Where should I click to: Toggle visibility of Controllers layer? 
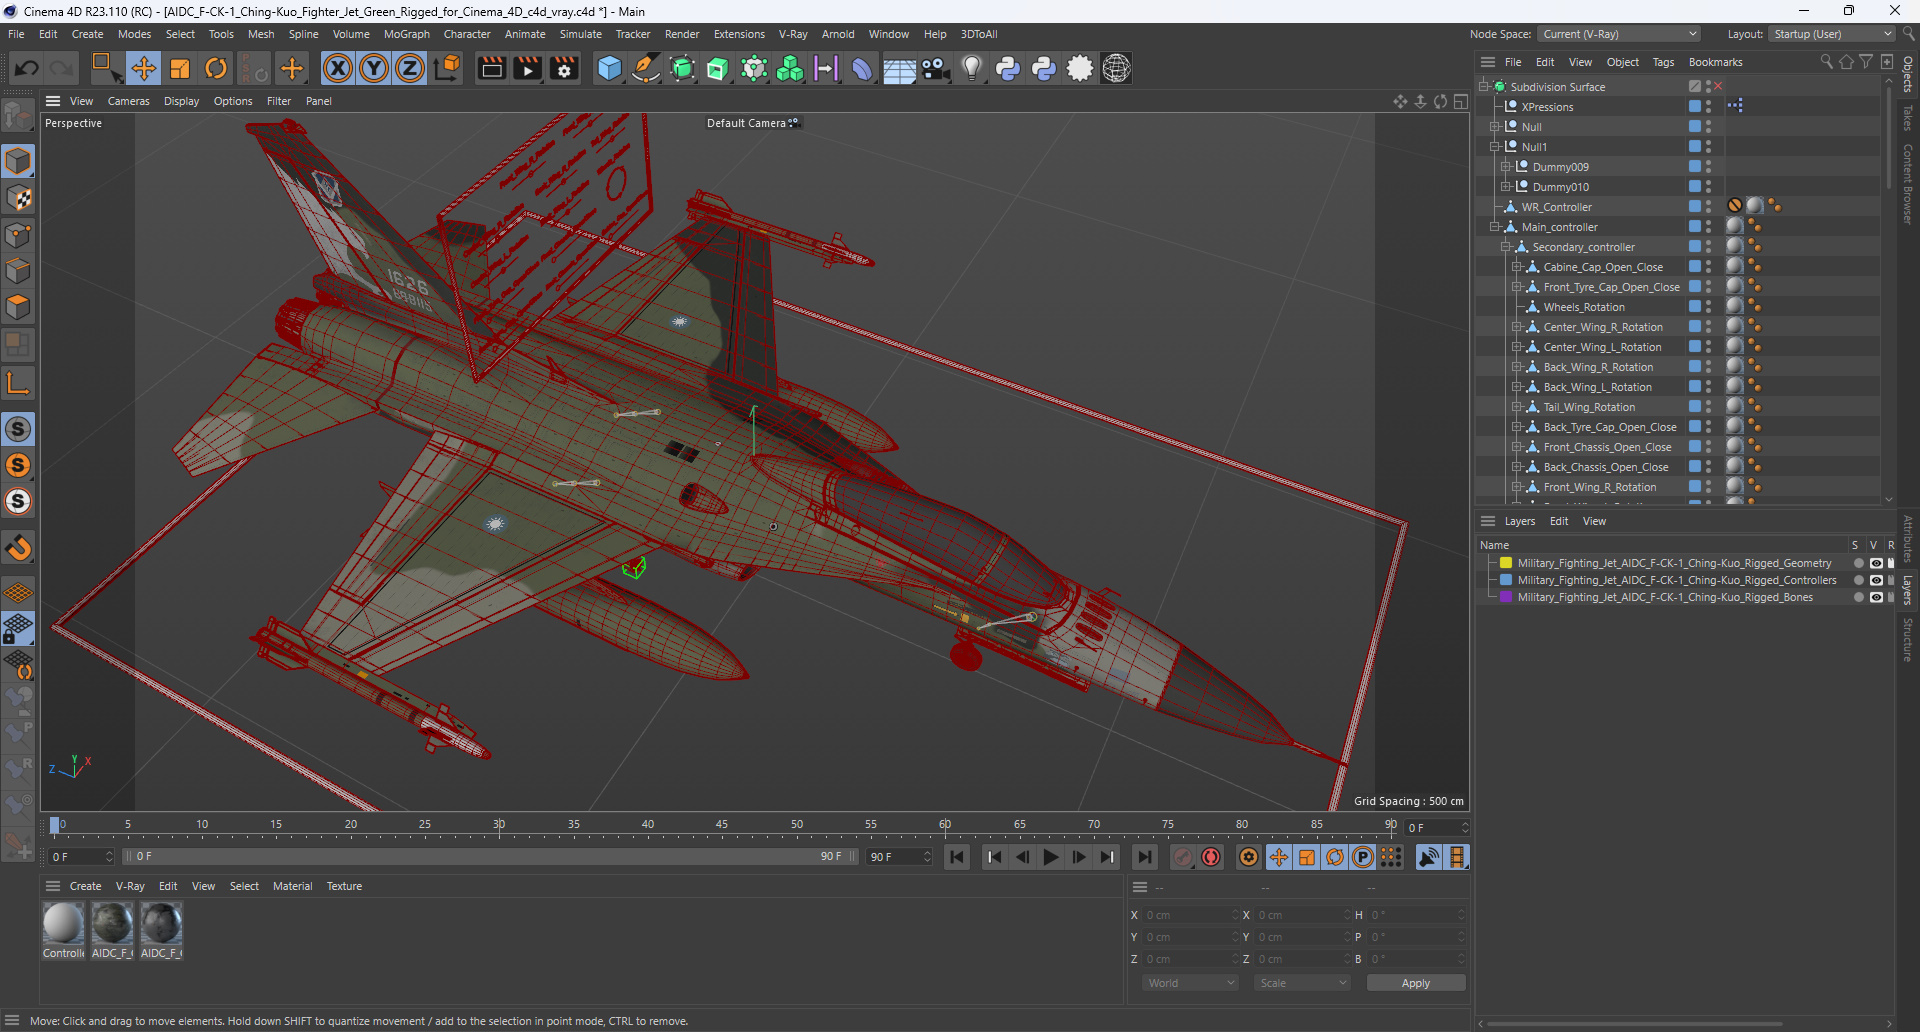1876,581
